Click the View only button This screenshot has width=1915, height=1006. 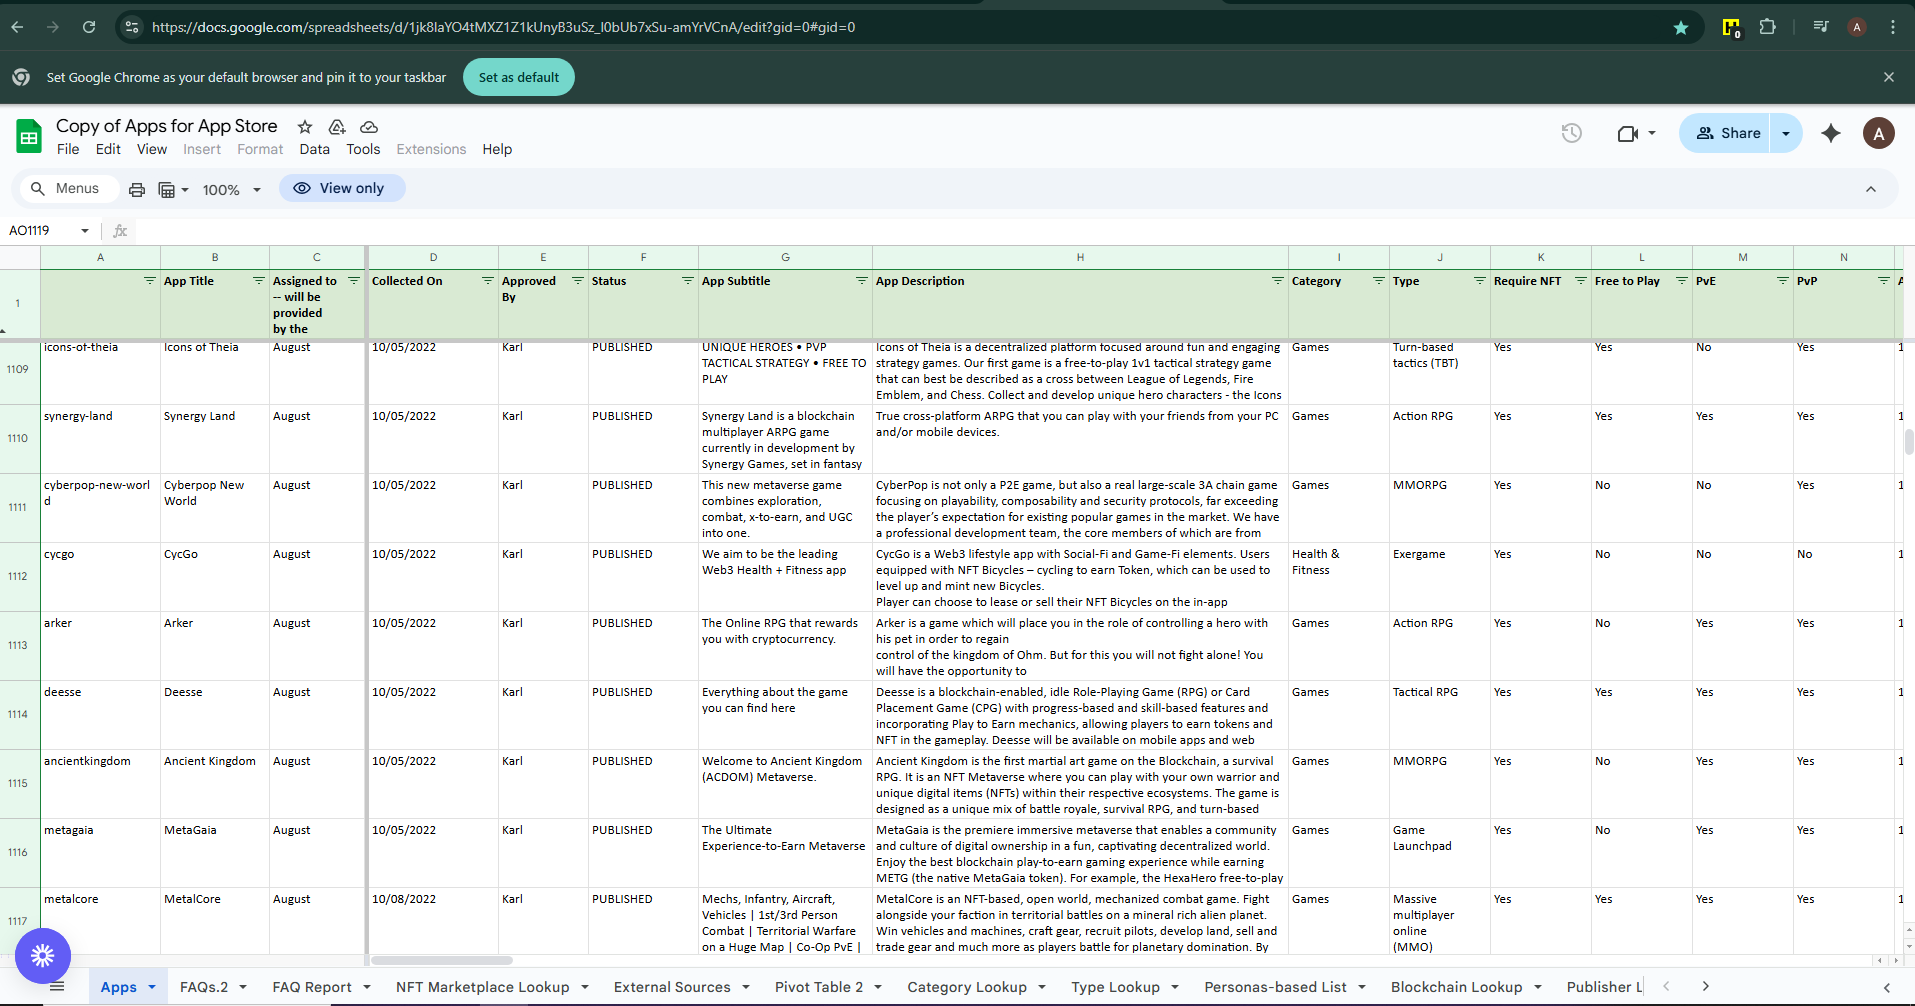coord(341,188)
